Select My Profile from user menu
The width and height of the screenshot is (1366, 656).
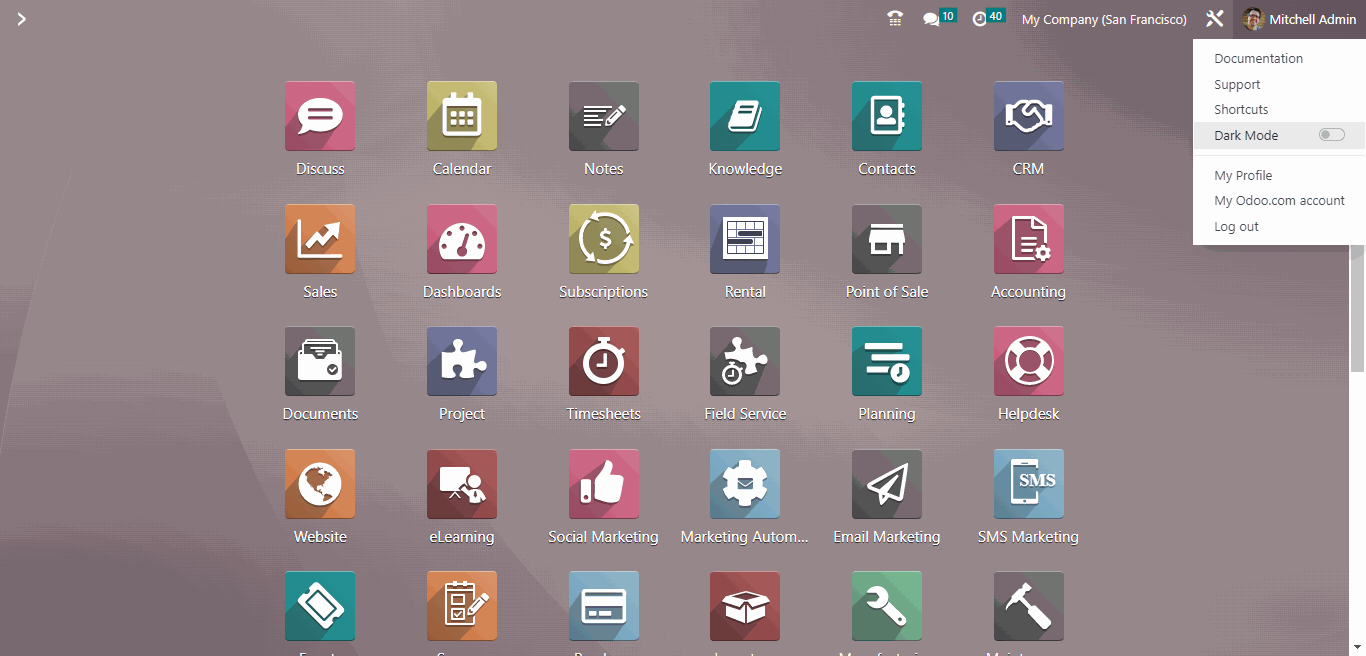[1243, 175]
